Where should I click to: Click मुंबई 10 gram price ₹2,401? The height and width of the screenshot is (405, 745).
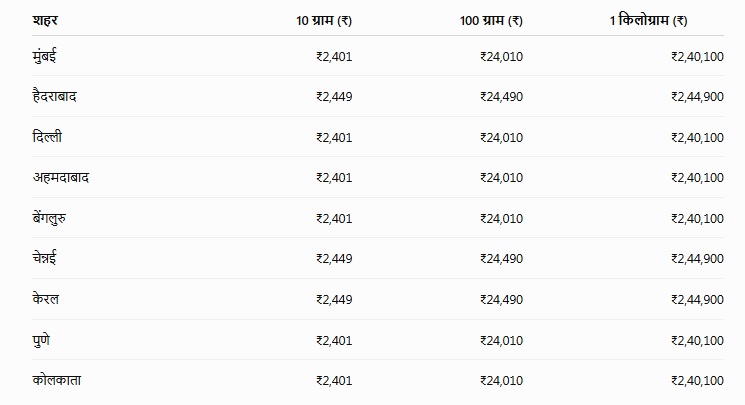click(x=334, y=57)
